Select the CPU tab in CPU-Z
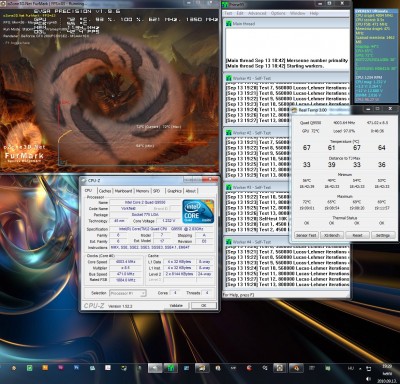400x384 pixels. [88, 191]
